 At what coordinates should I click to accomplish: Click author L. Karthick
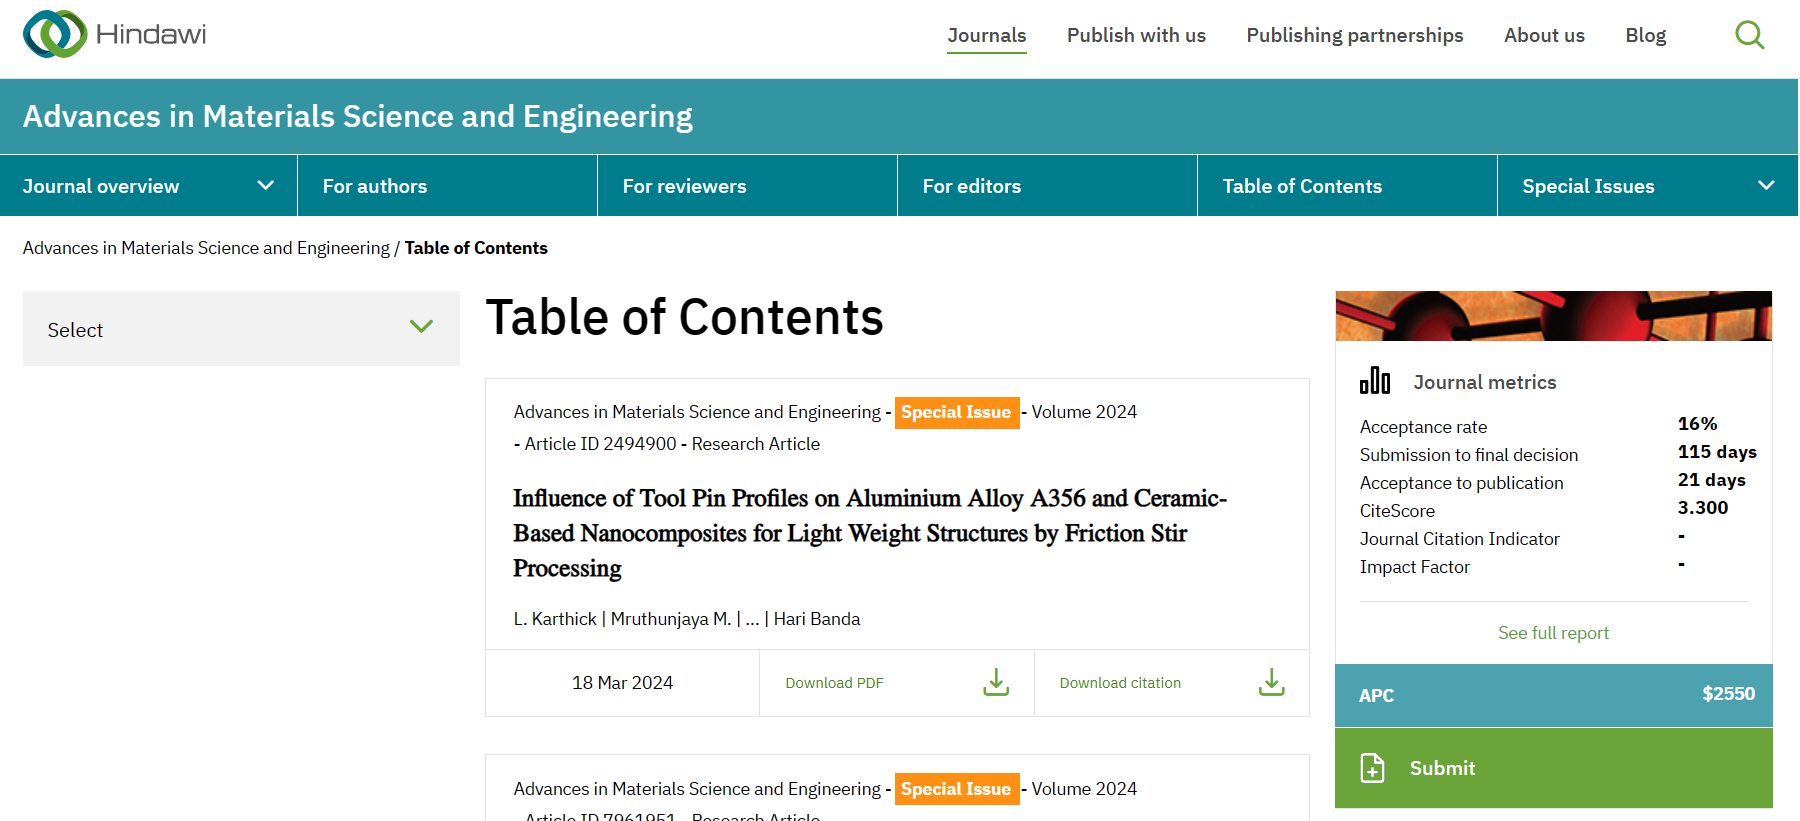point(555,619)
